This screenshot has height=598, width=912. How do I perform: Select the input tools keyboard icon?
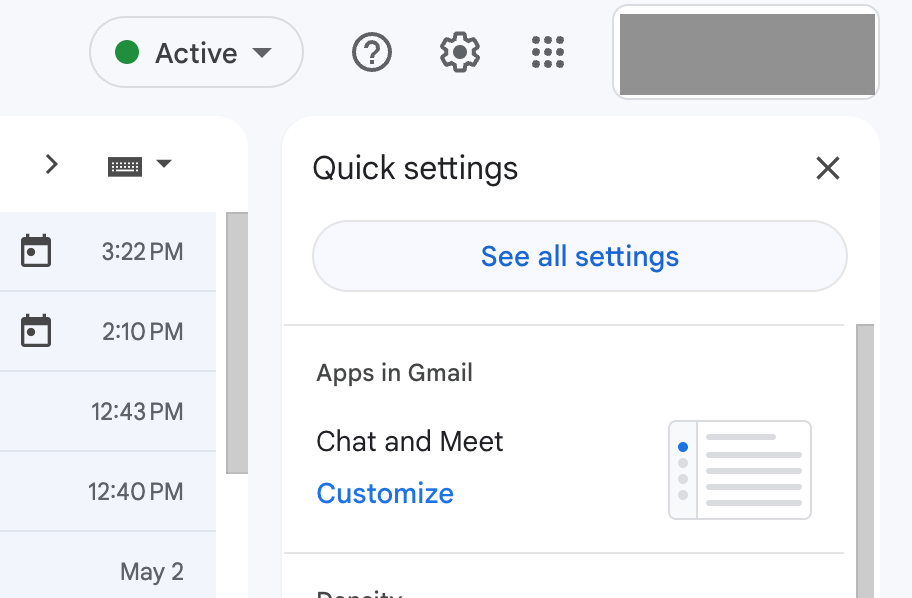point(123,163)
